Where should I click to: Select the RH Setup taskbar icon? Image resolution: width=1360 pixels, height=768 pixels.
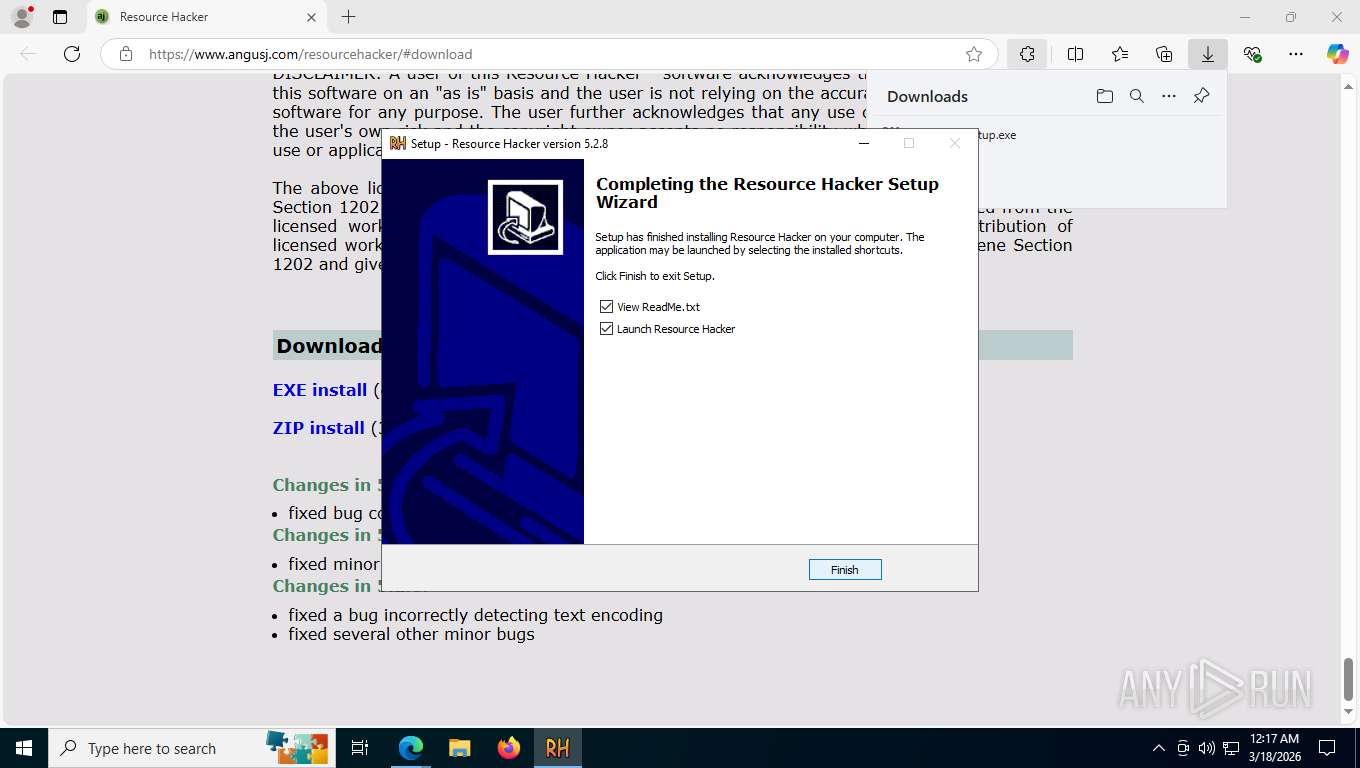(558, 748)
